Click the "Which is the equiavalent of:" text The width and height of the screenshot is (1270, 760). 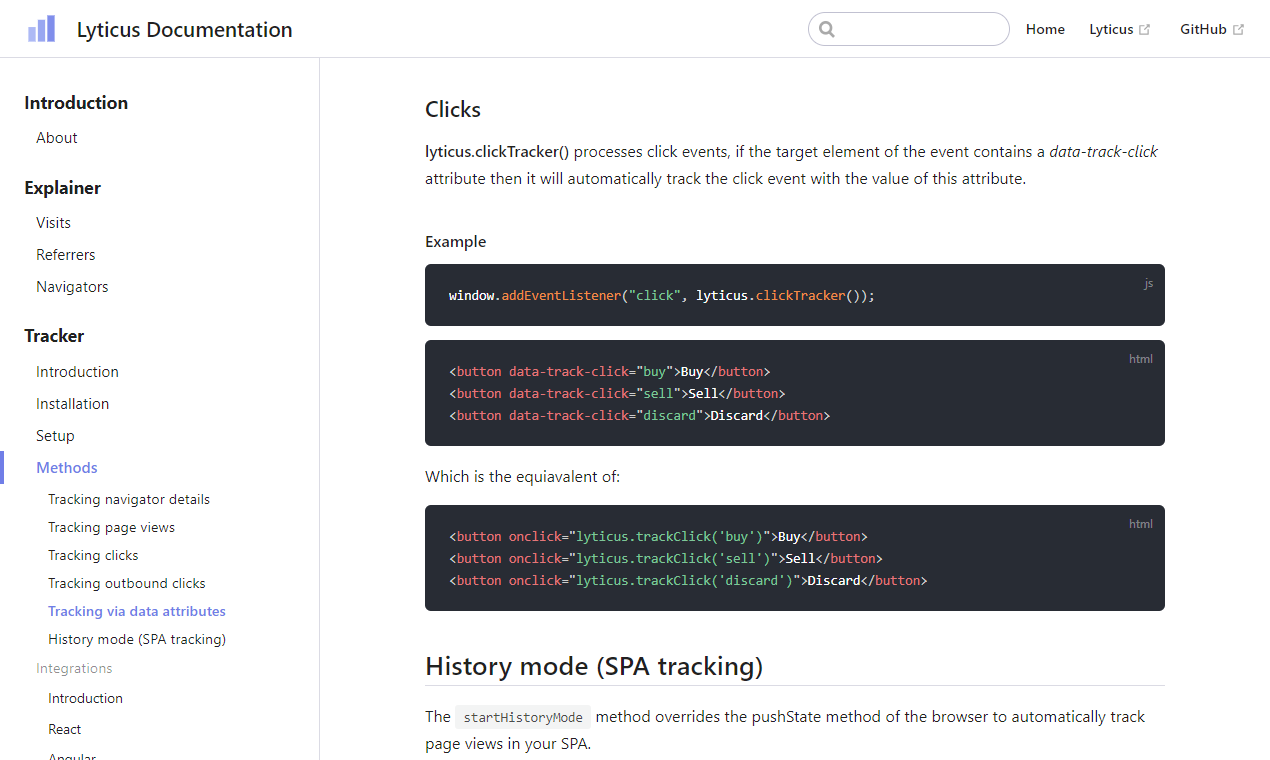(x=522, y=477)
